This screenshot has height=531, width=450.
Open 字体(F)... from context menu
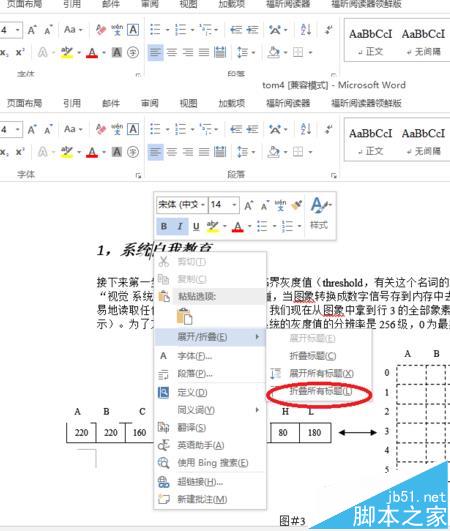coord(209,356)
